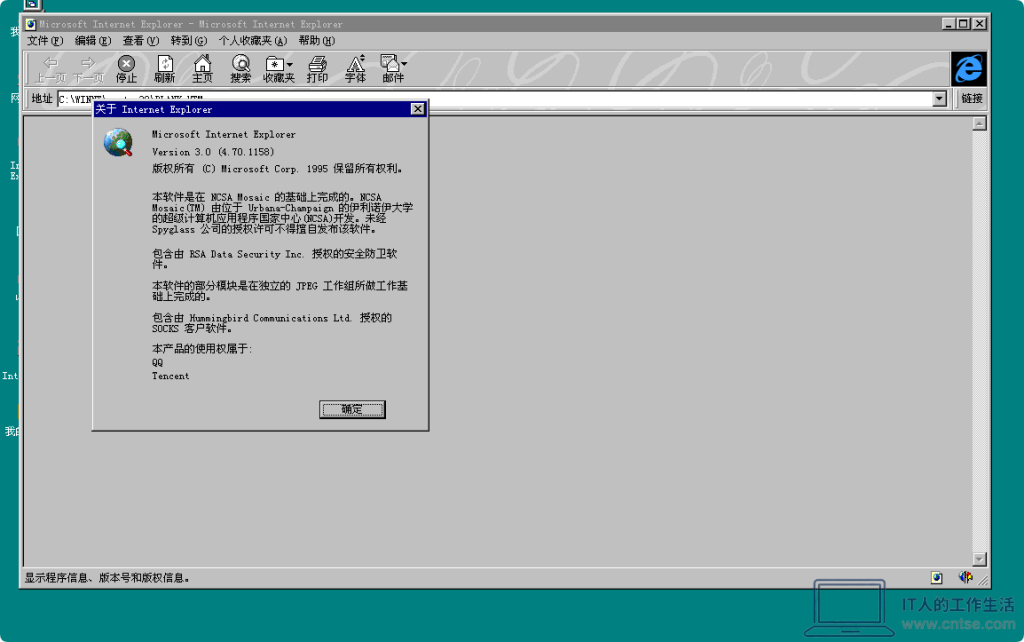Click the Forward (下一页) toolbar icon
Screen dimensions: 1024x642
click(x=88, y=69)
